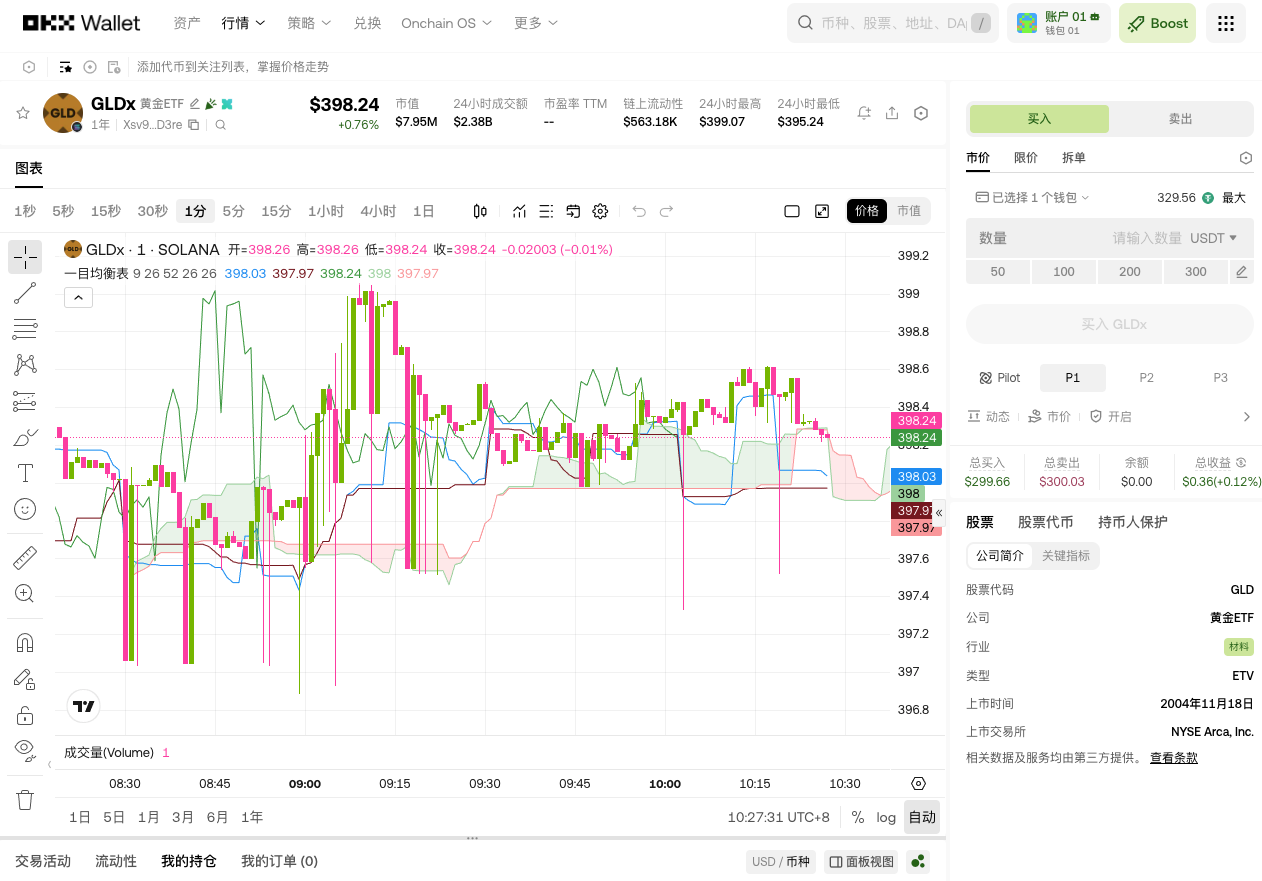Undo the last chart action
Viewport: 1262px width, 881px height.
click(639, 211)
